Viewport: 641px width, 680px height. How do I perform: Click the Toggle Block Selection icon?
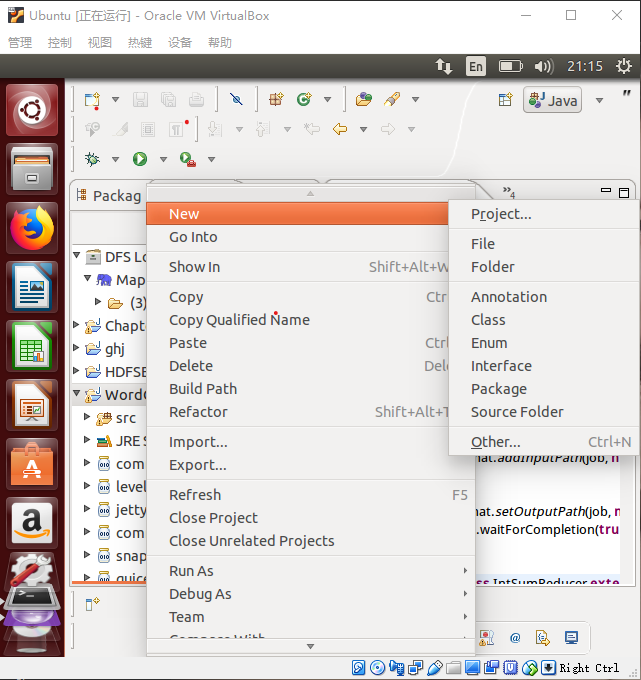(148, 129)
